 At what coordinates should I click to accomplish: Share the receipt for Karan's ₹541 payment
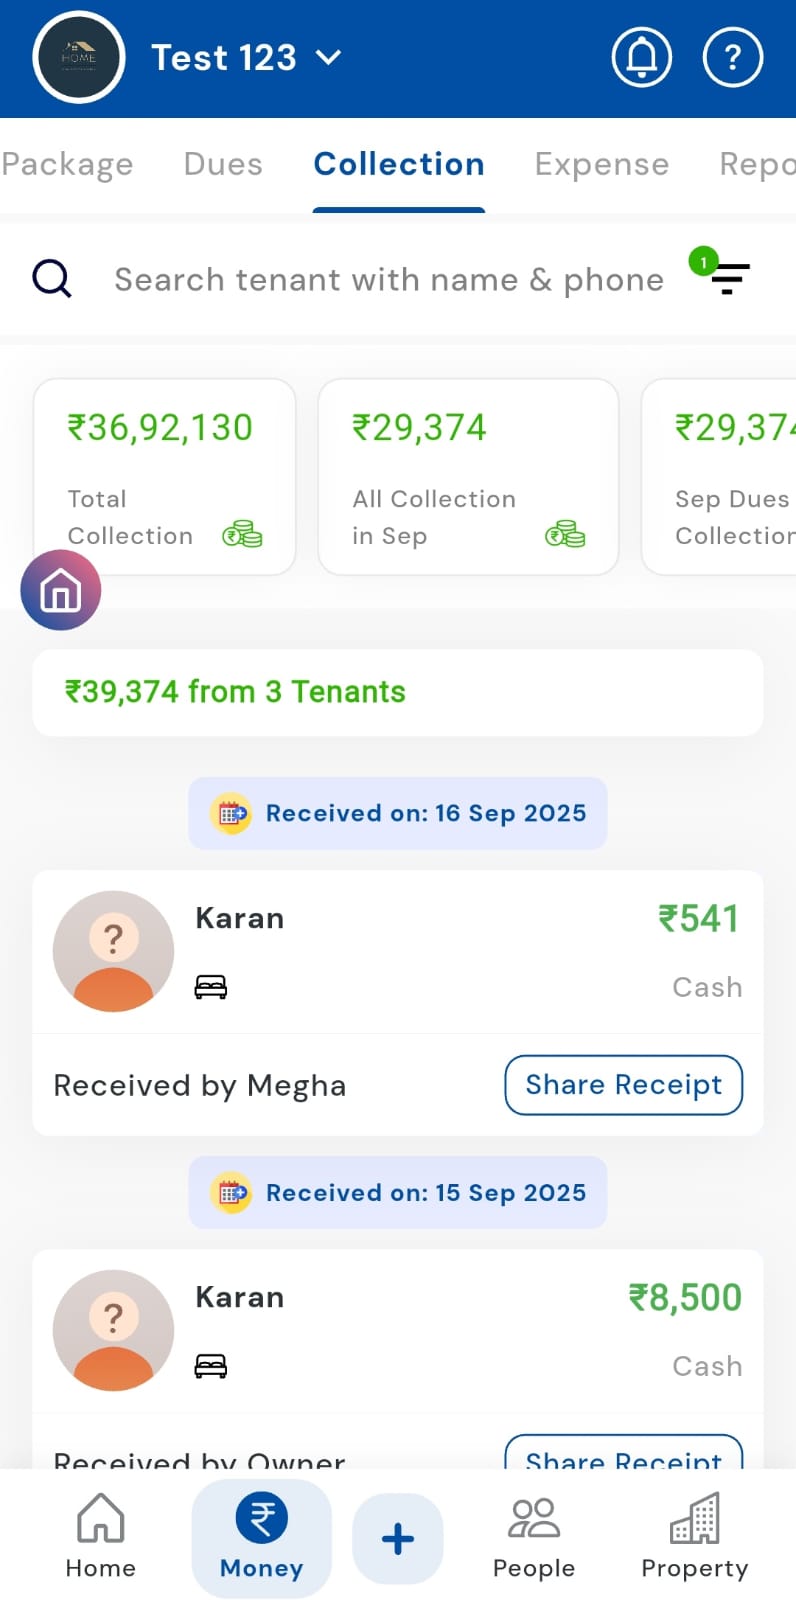623,1085
